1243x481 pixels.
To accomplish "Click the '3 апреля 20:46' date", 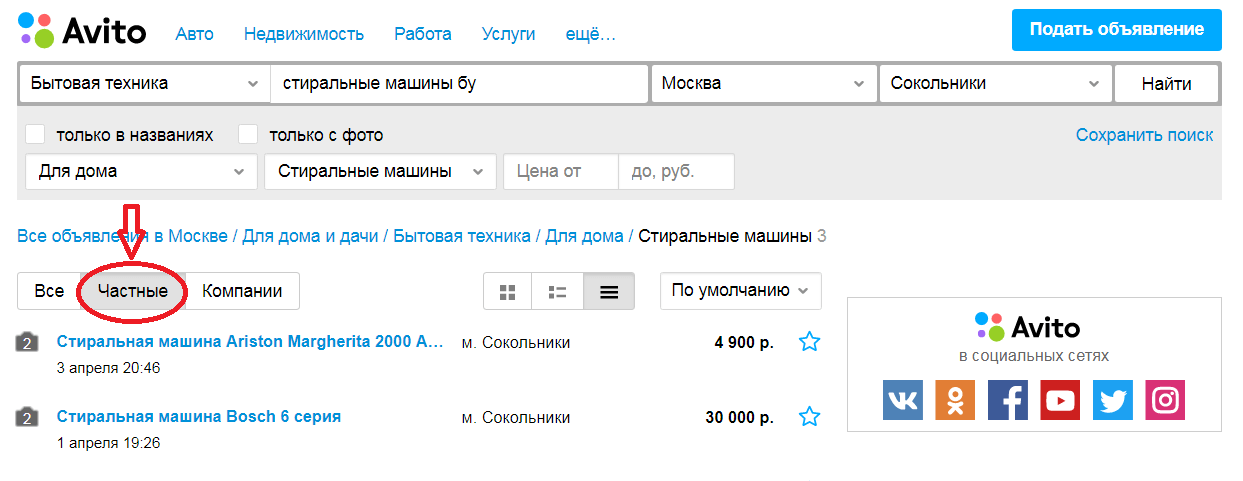I will pyautogui.click(x=108, y=368).
